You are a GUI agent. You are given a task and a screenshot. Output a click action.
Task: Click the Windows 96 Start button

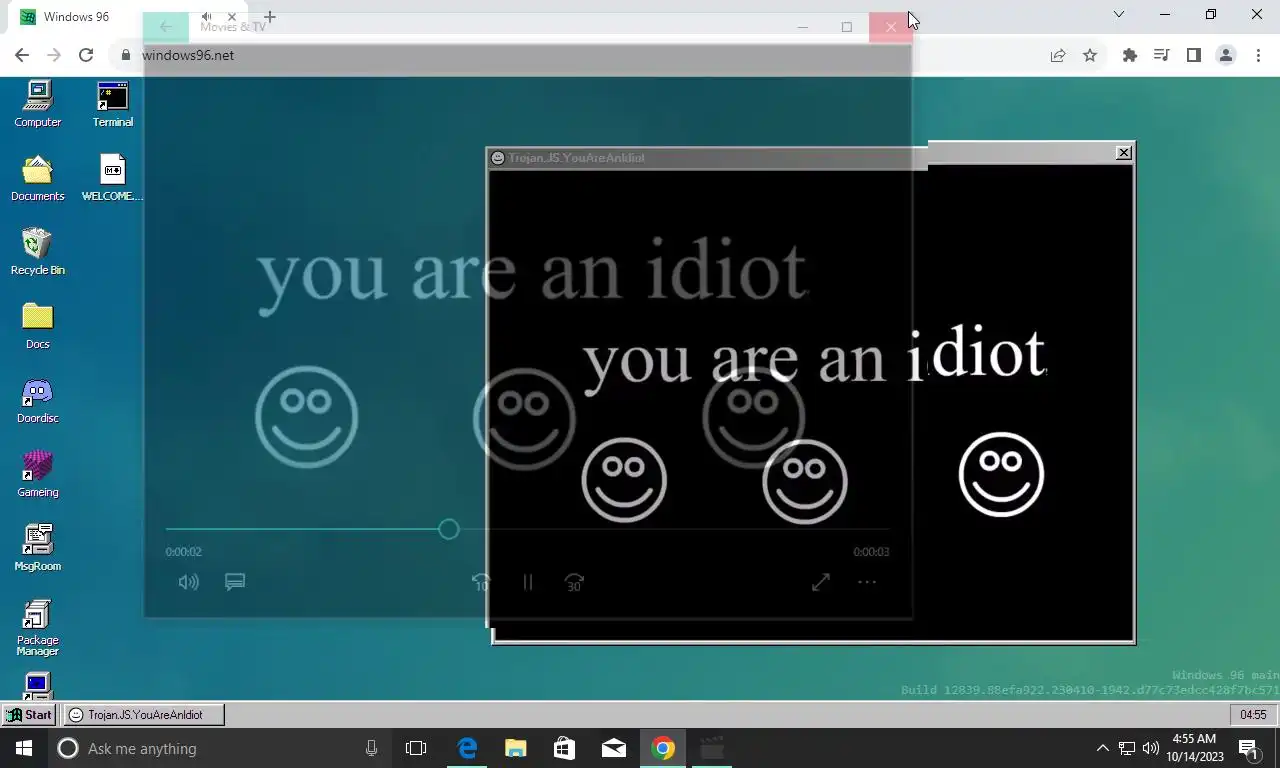29,714
